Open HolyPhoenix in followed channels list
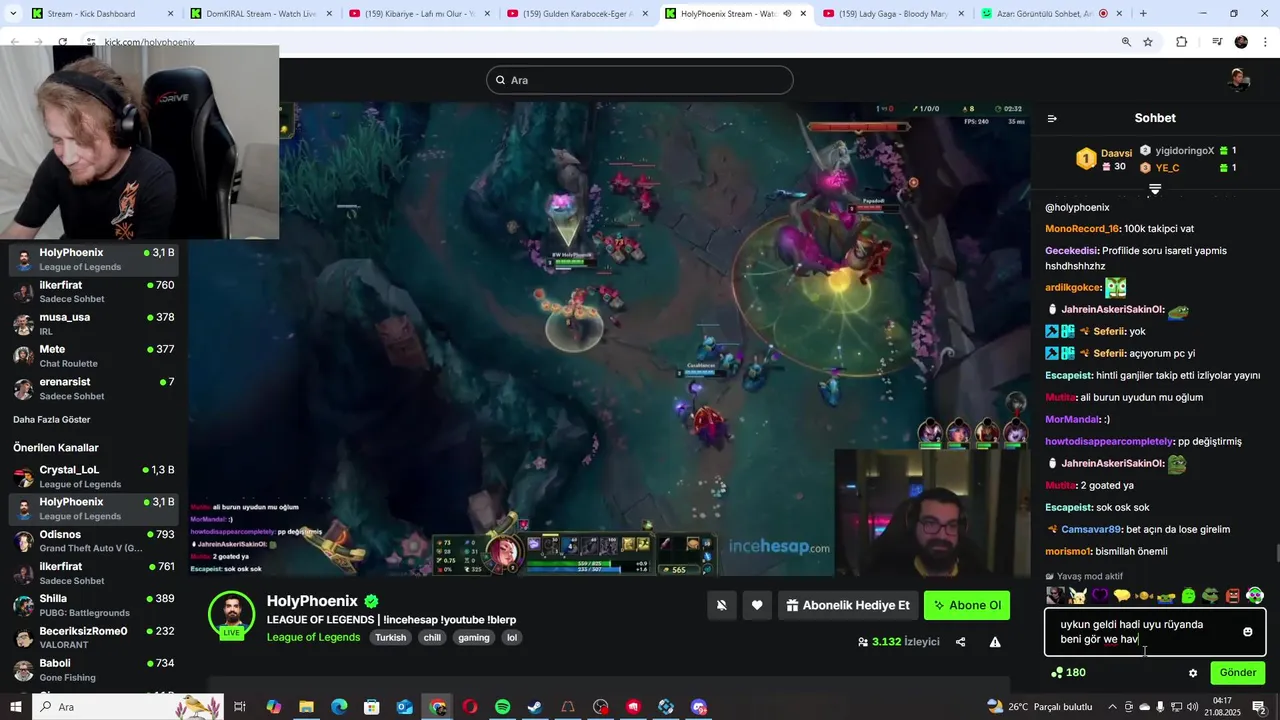 pyautogui.click(x=94, y=259)
